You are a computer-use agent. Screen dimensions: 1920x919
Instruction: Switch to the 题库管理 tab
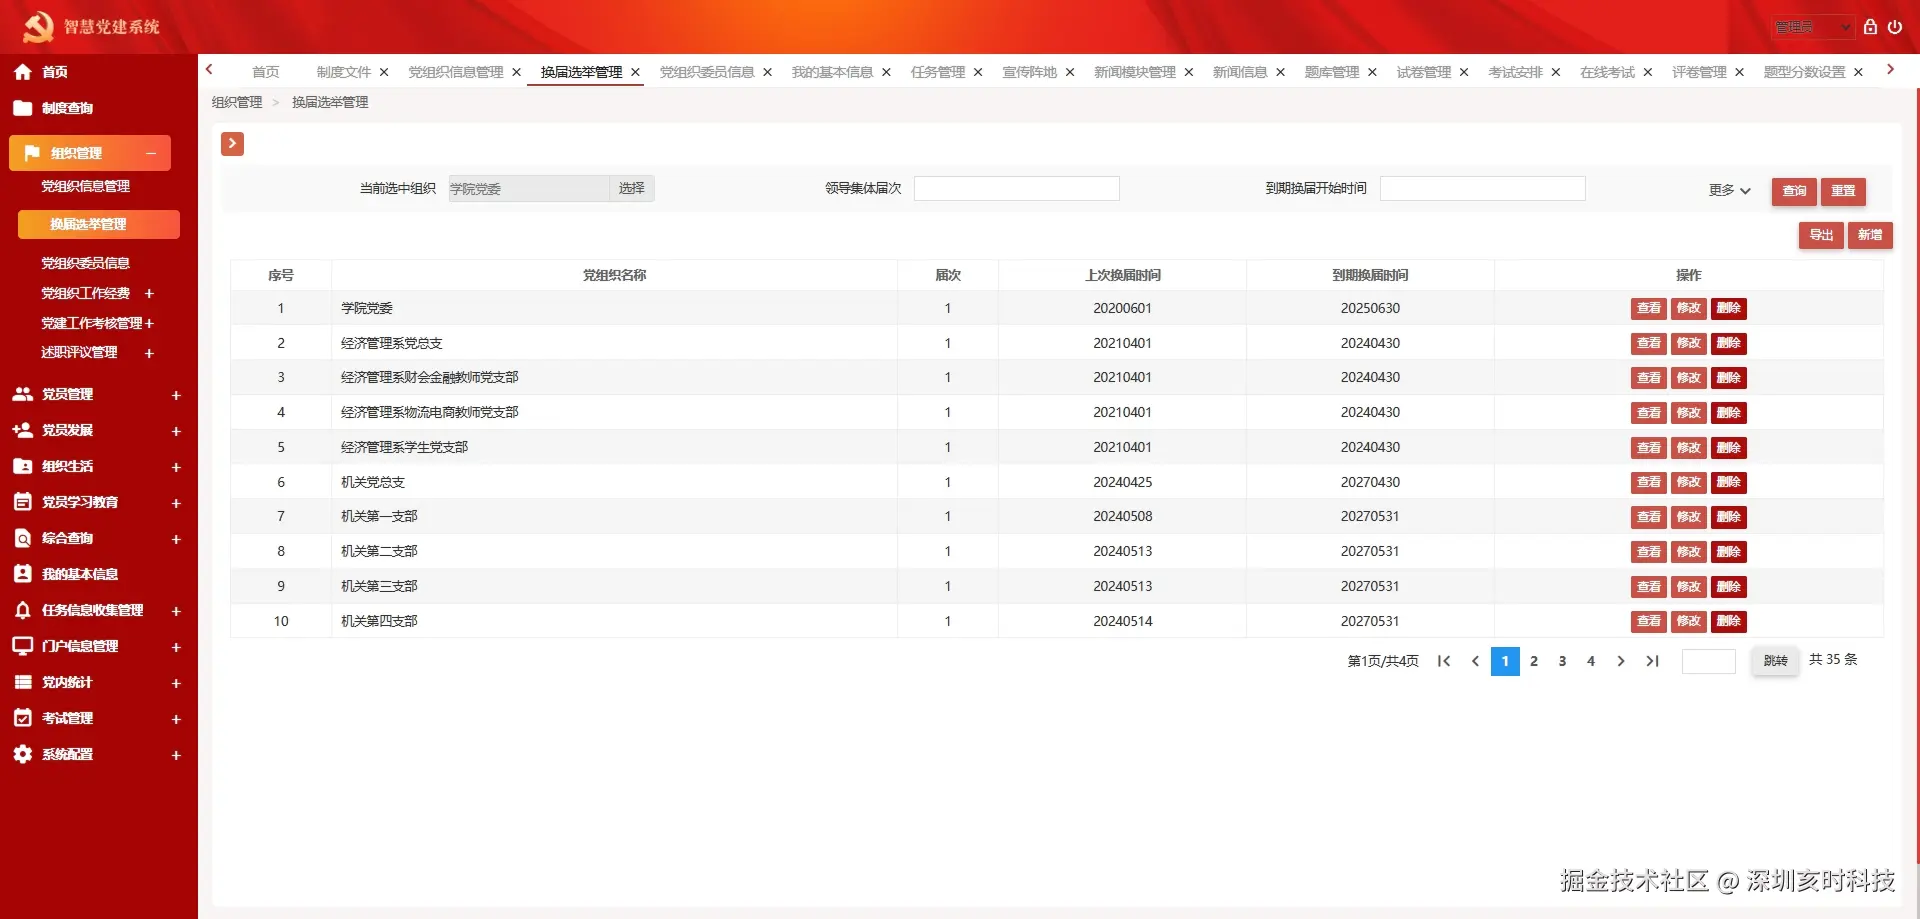(x=1331, y=72)
